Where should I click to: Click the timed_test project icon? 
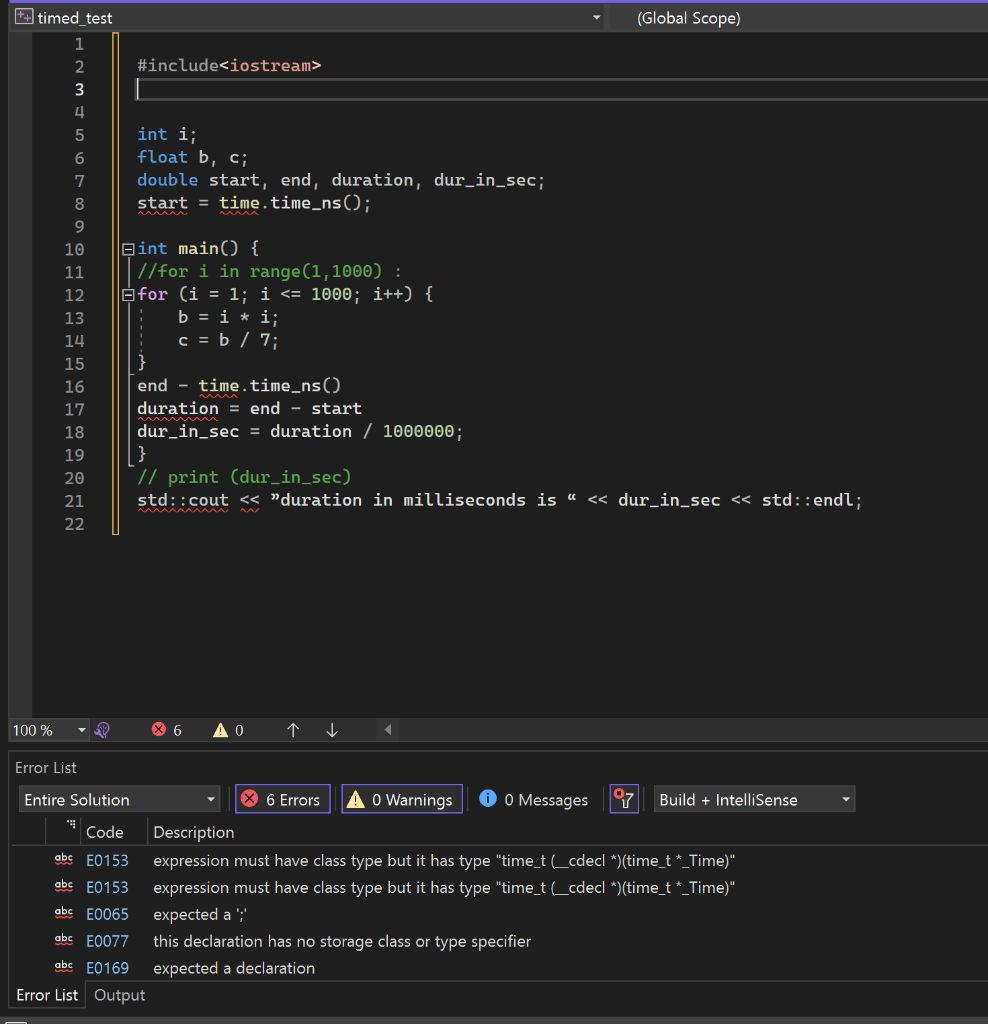(x=24, y=17)
